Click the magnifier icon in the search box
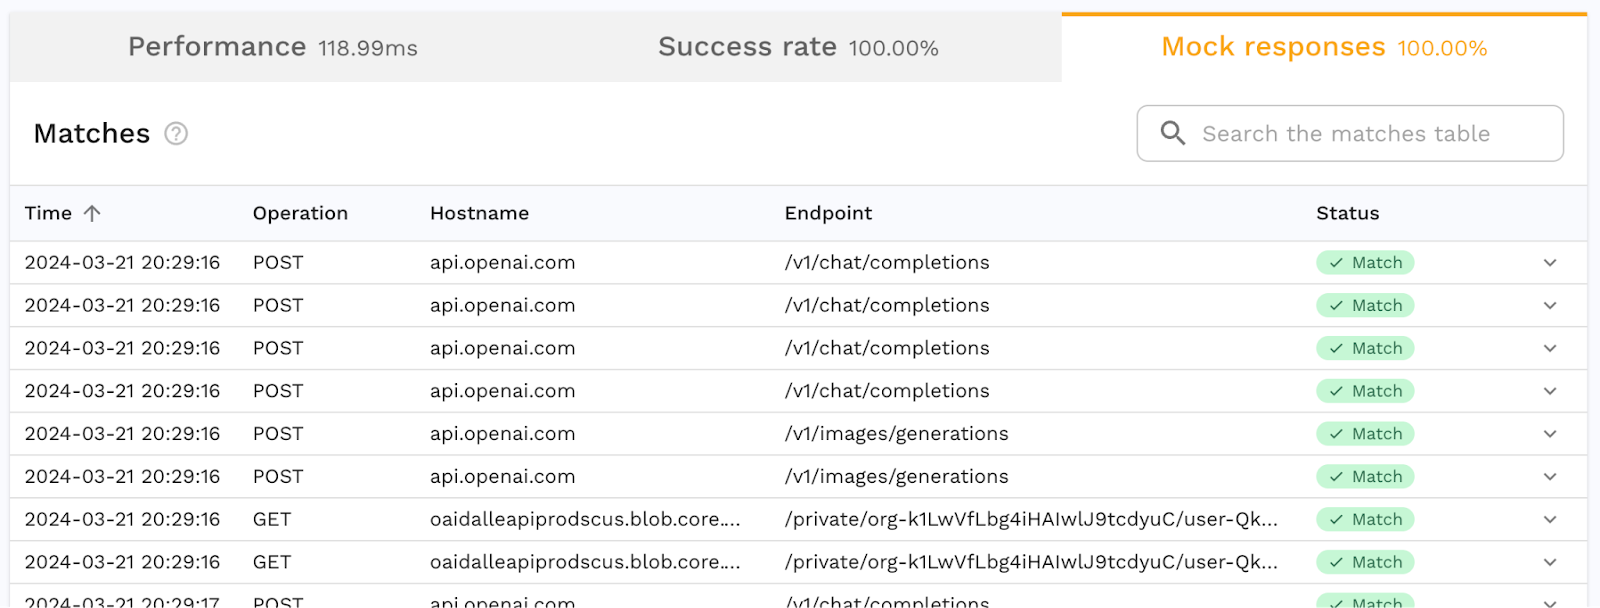Viewport: 1600px width, 608px height. (1173, 133)
